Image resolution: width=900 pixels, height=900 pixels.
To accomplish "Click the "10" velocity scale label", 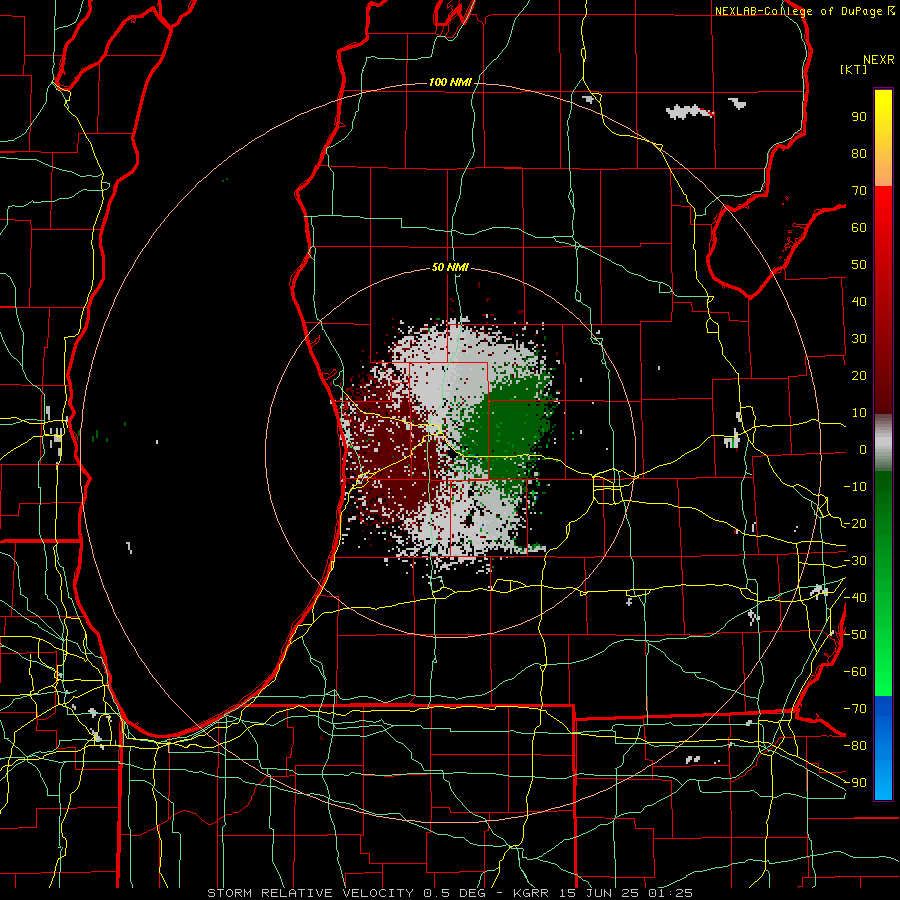I will coord(859,413).
